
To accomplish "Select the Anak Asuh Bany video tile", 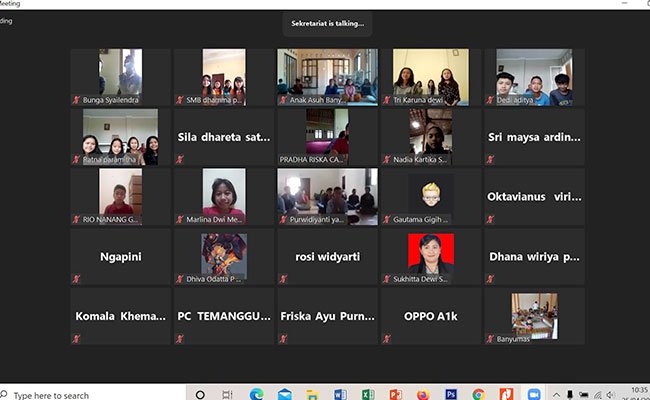I will tap(327, 76).
